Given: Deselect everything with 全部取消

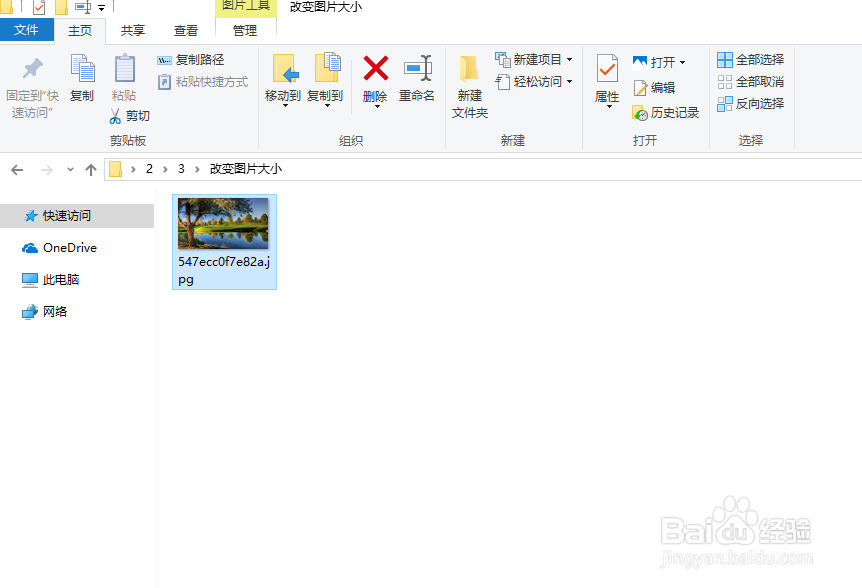Looking at the screenshot, I should pos(750,82).
